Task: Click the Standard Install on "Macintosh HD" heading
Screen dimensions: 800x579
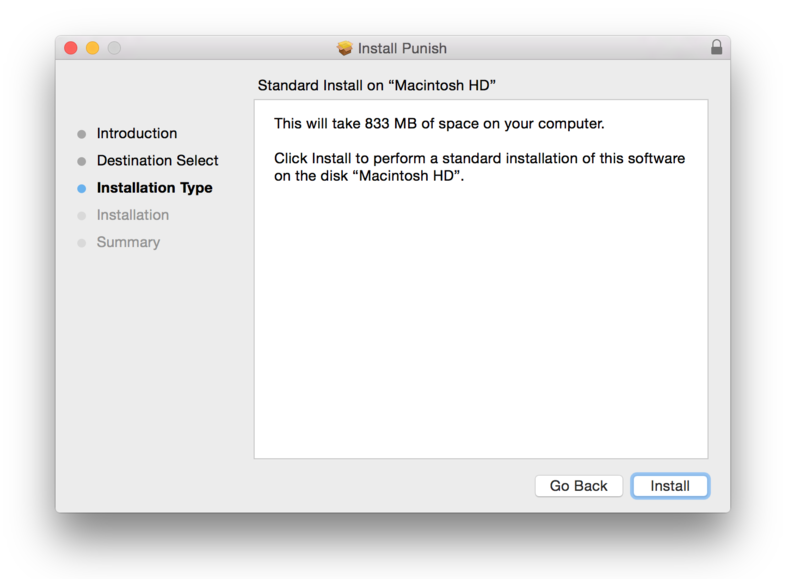Action: coord(377,85)
